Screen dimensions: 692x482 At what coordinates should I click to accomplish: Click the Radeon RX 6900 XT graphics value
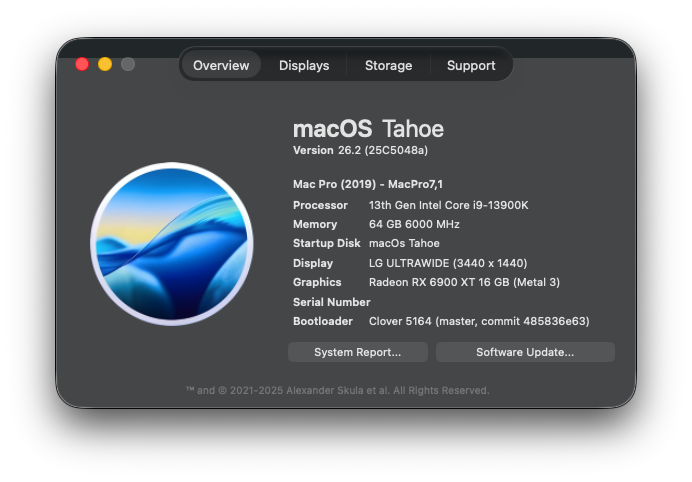point(464,282)
